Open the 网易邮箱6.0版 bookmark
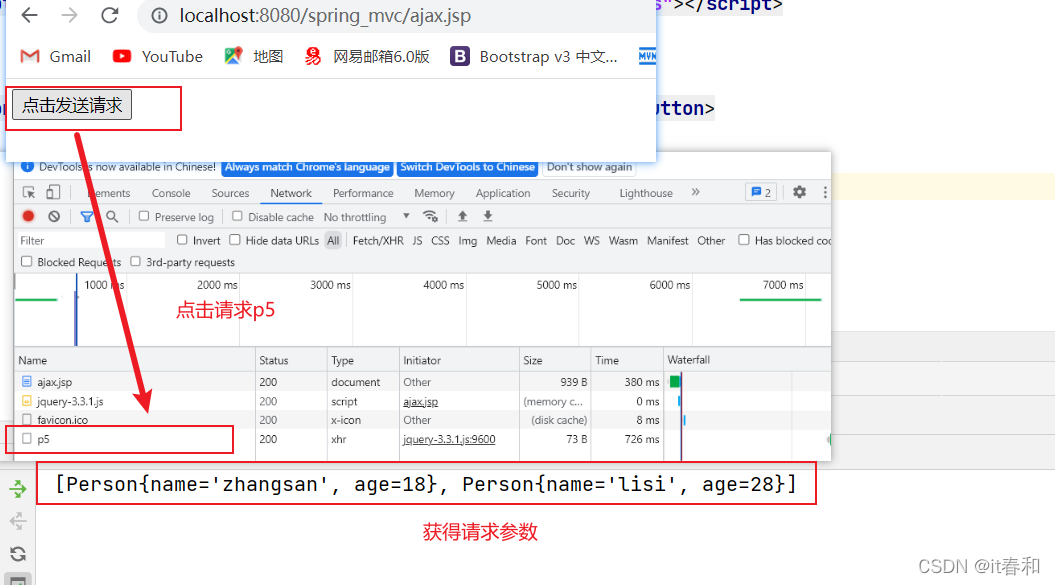 pyautogui.click(x=367, y=57)
